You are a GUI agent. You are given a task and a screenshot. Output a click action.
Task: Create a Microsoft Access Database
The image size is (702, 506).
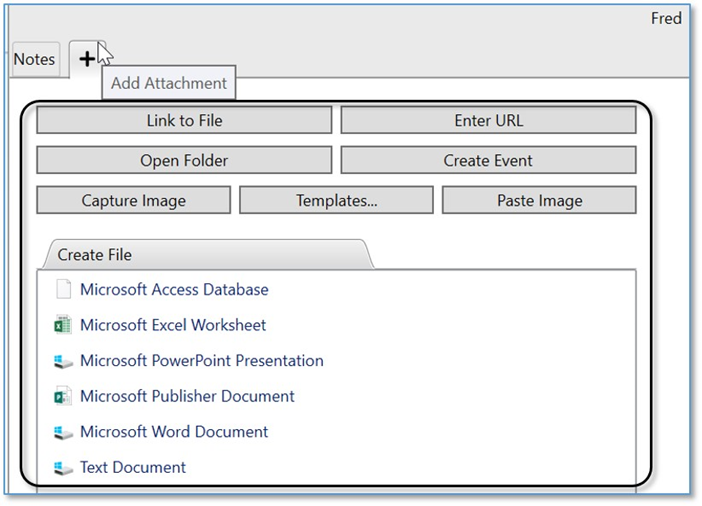pos(174,289)
